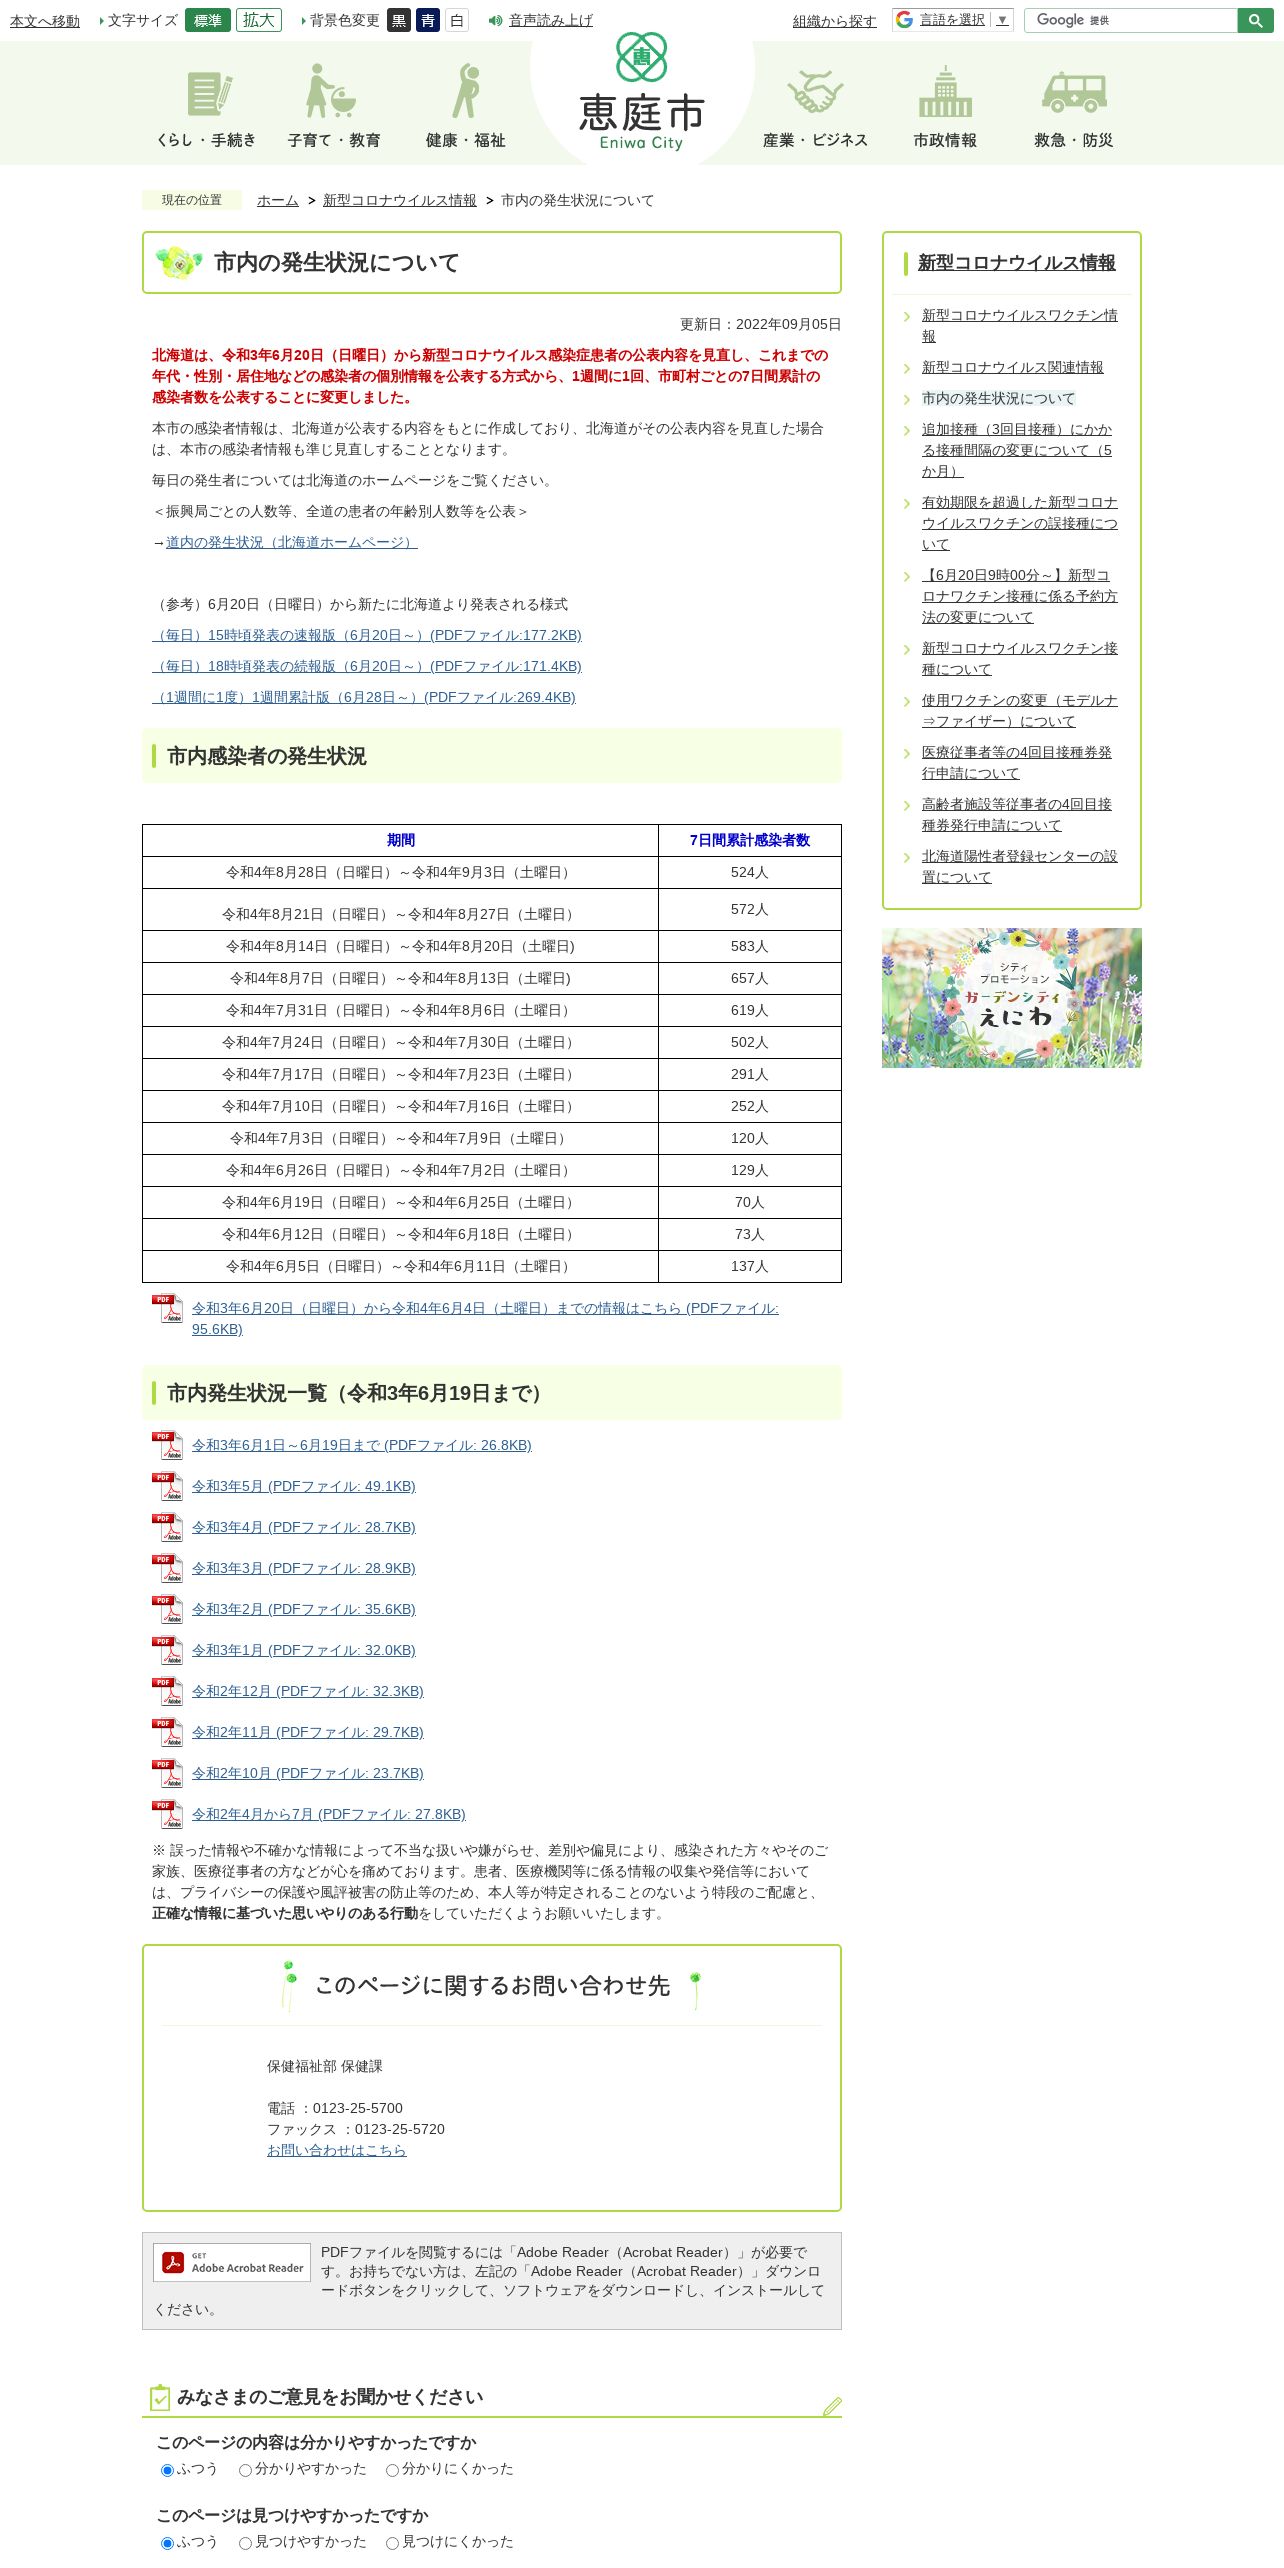1284x2568 pixels.
Task: Switch background color to 黒
Action: coord(399,20)
